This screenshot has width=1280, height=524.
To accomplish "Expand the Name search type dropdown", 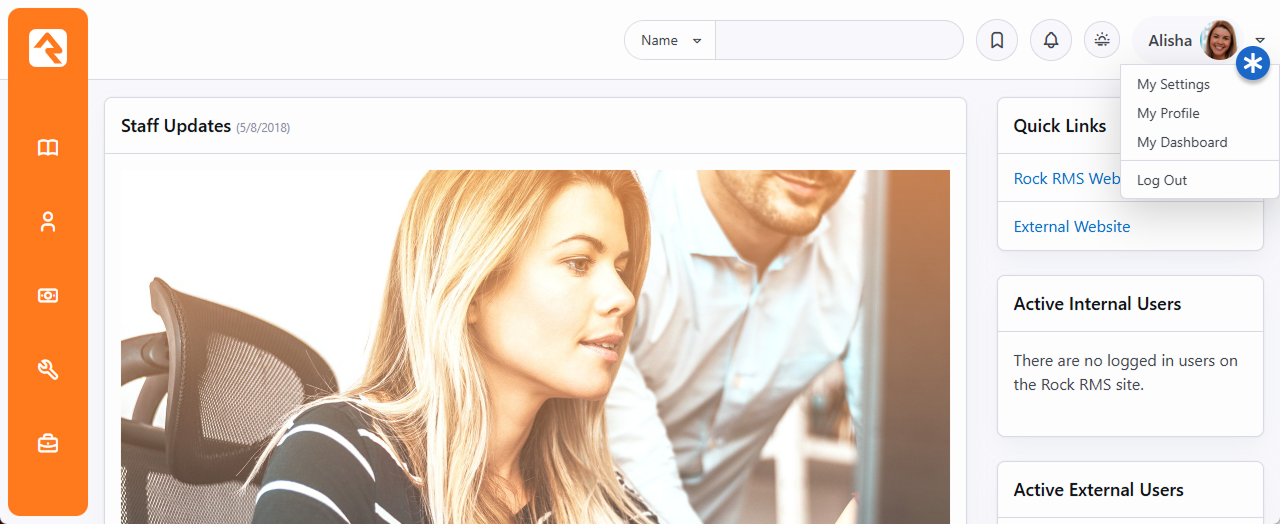I will pyautogui.click(x=670, y=41).
